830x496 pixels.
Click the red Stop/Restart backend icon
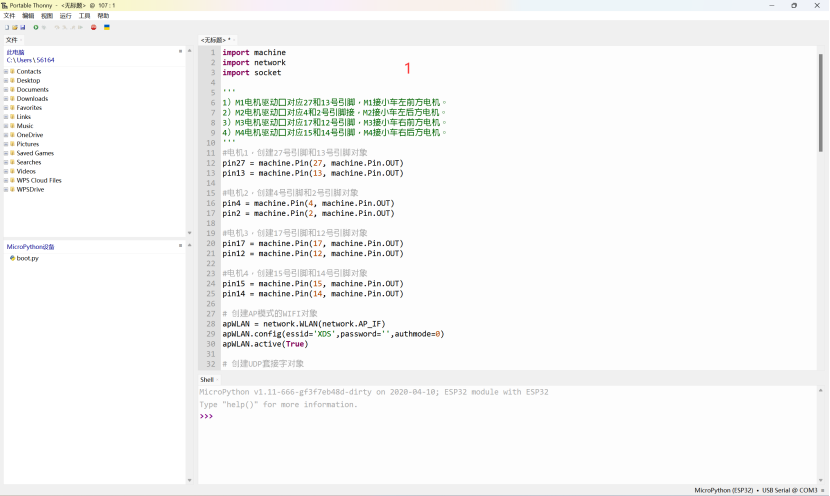[94, 28]
